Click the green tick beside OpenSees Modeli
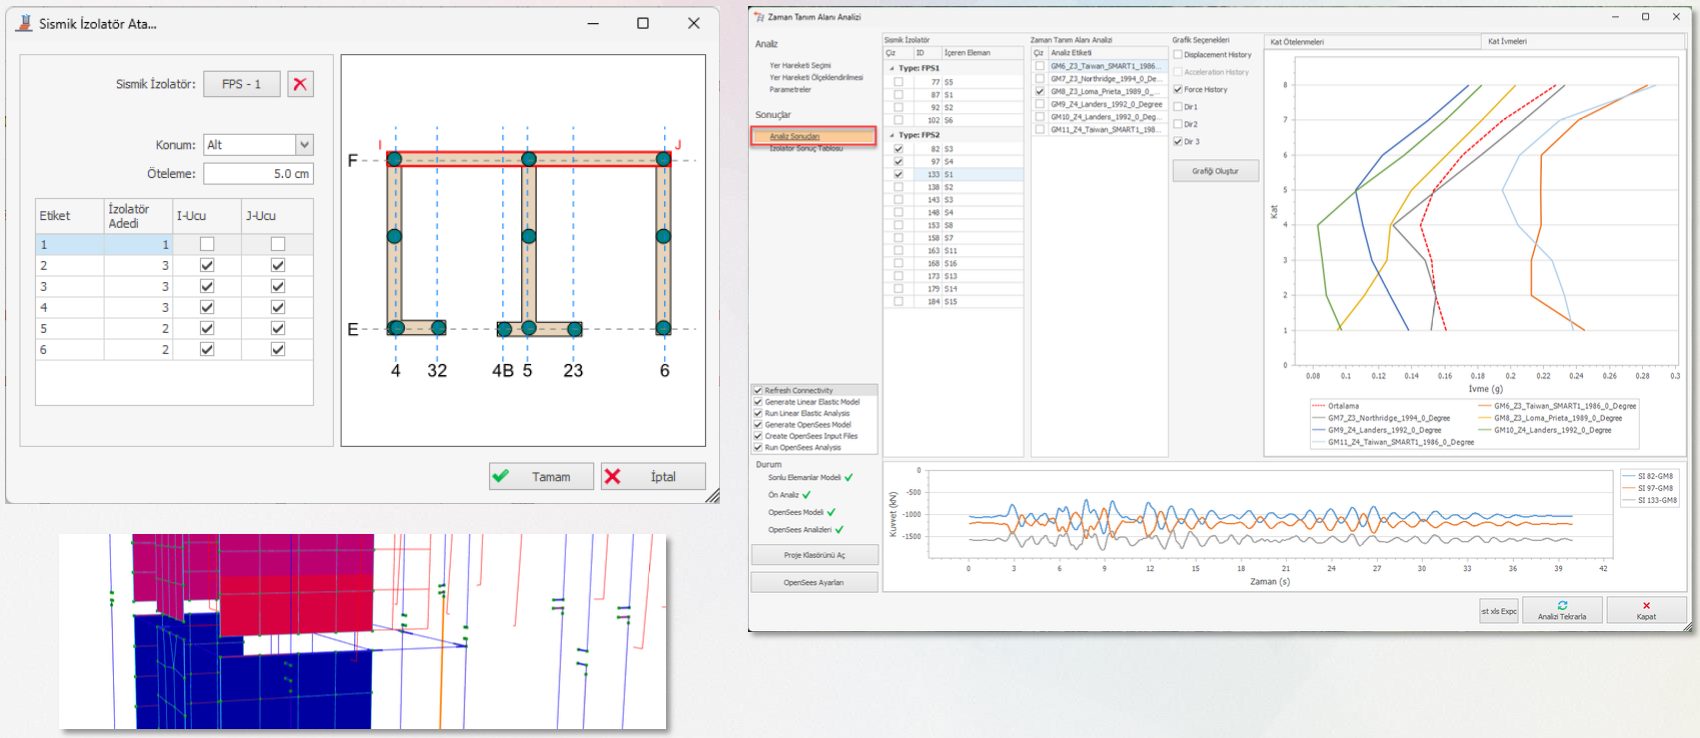The width and height of the screenshot is (1700, 738). (x=831, y=512)
